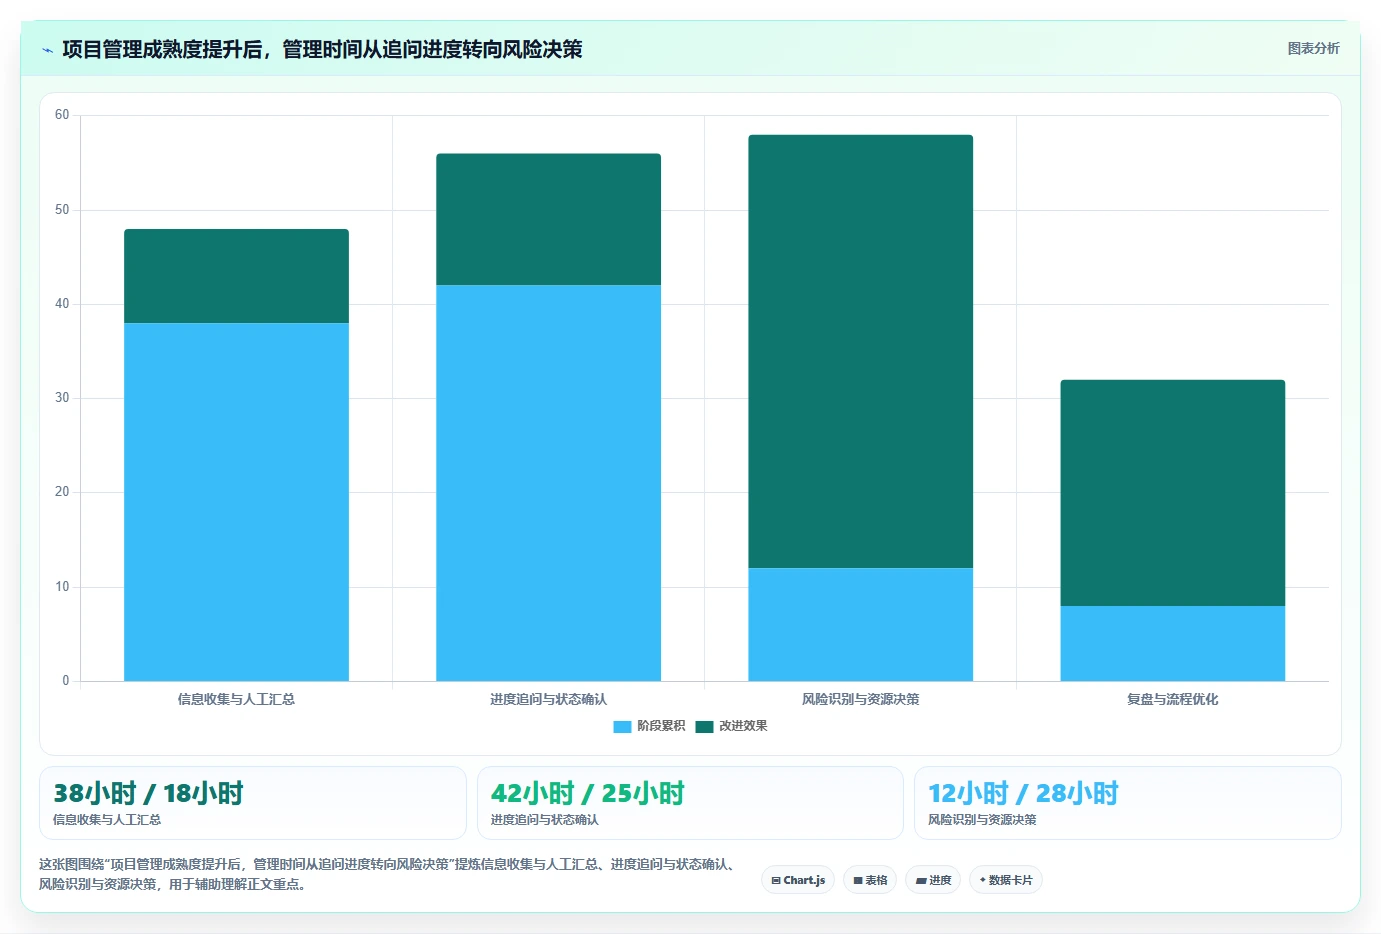Viewport: 1381px width, 934px height.
Task: Click the light blue 阶段累积 legend swatch
Action: [x=622, y=727]
